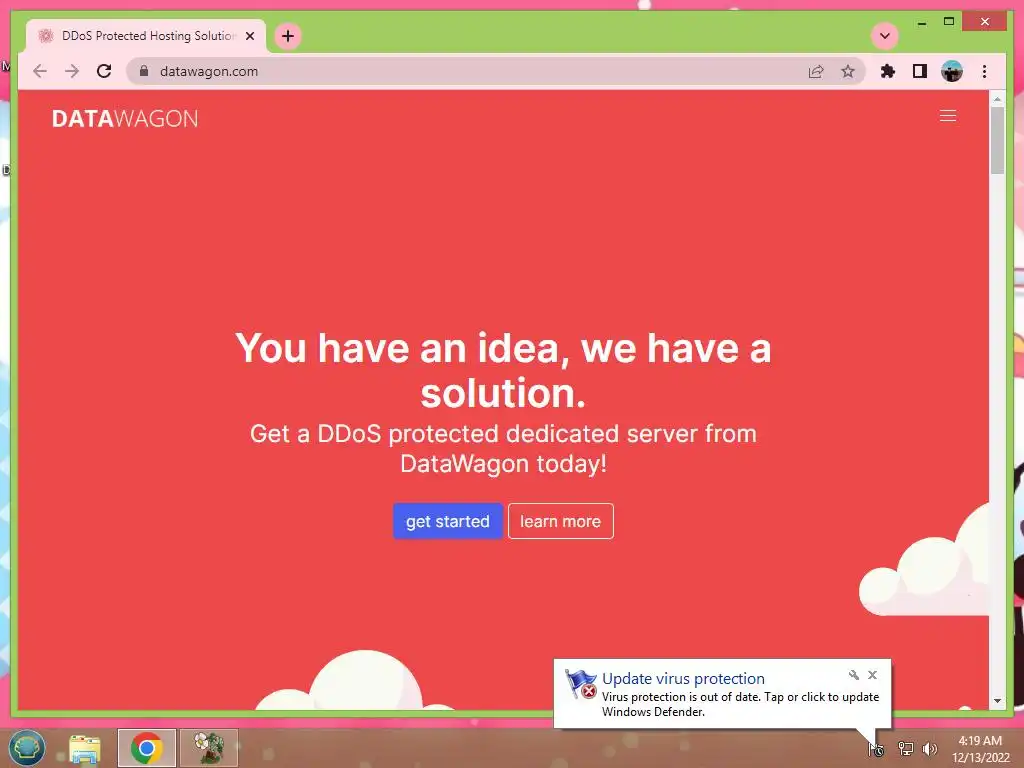
Task: Open the DataWagon hamburger menu
Action: coord(948,116)
